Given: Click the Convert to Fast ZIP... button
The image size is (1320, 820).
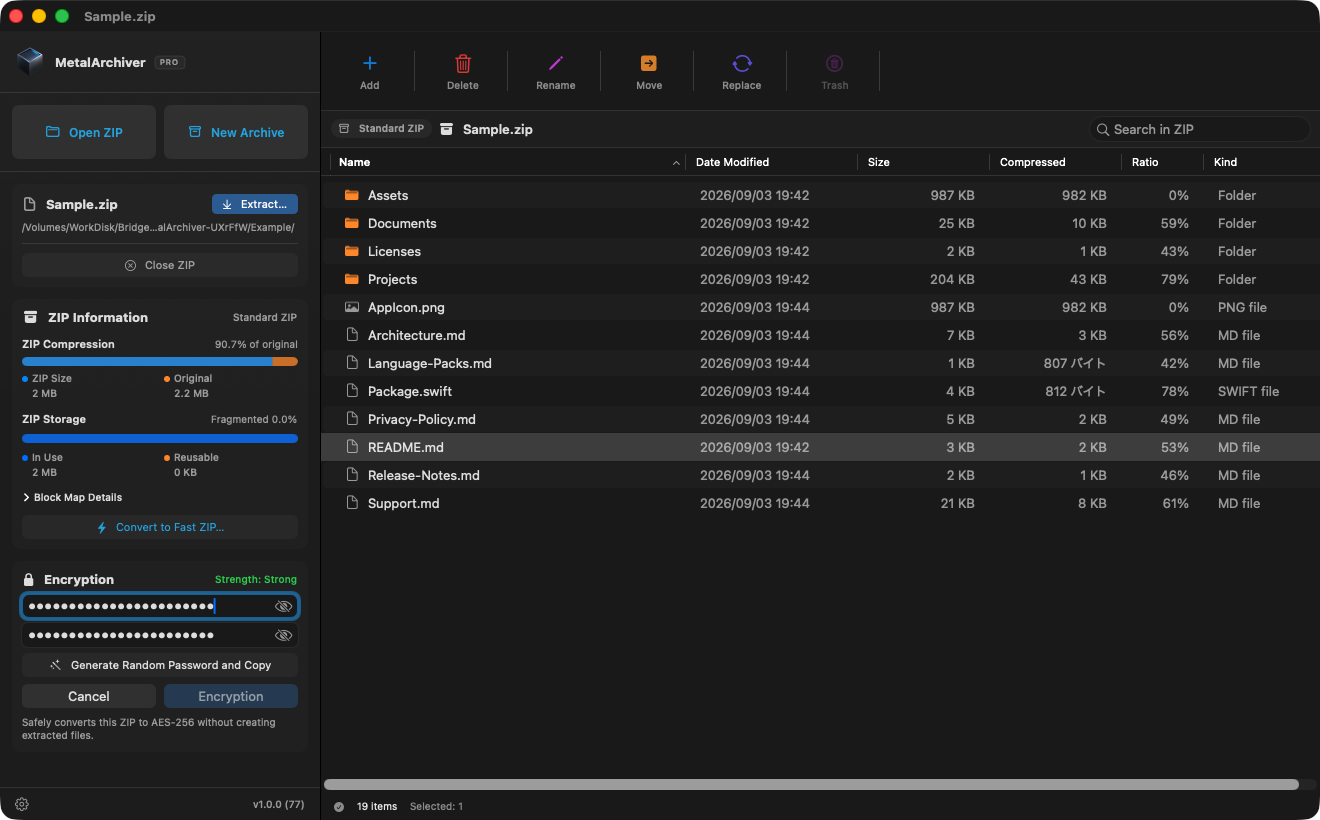Looking at the screenshot, I should 160,527.
